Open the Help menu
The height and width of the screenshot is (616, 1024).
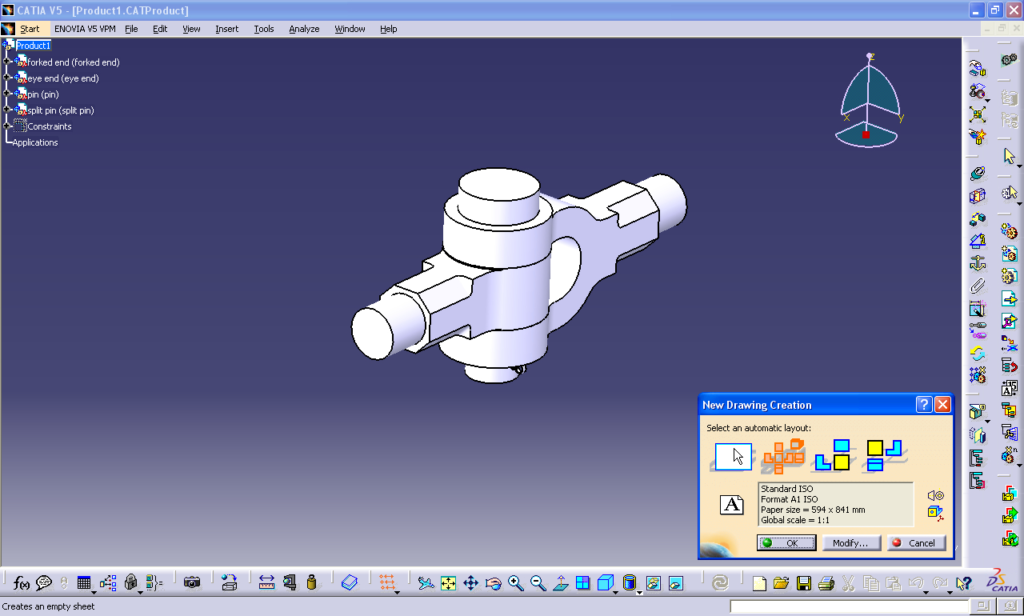tap(388, 29)
